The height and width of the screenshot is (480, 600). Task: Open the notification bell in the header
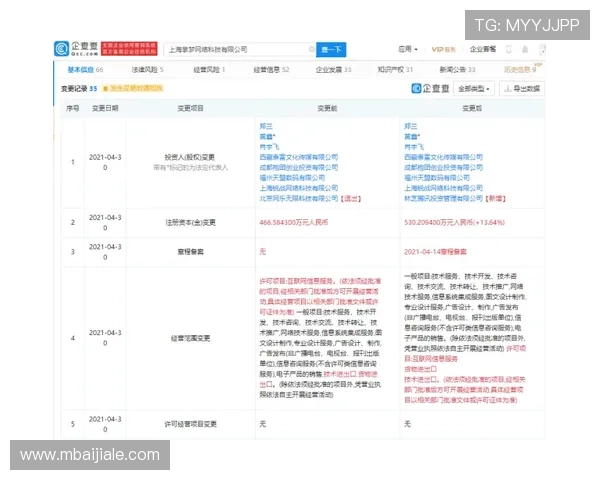[x=525, y=49]
